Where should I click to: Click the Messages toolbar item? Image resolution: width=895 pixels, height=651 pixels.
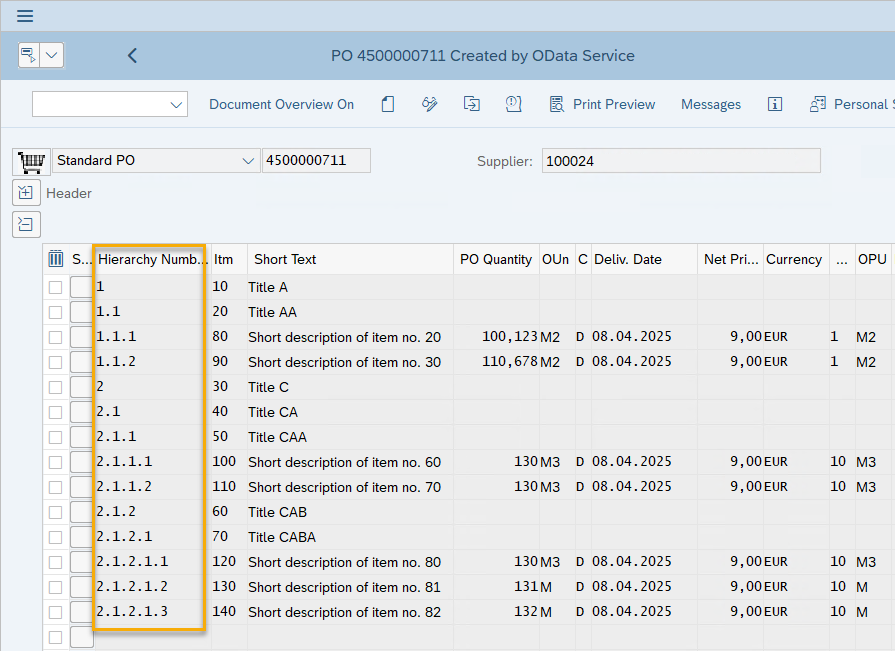[710, 104]
